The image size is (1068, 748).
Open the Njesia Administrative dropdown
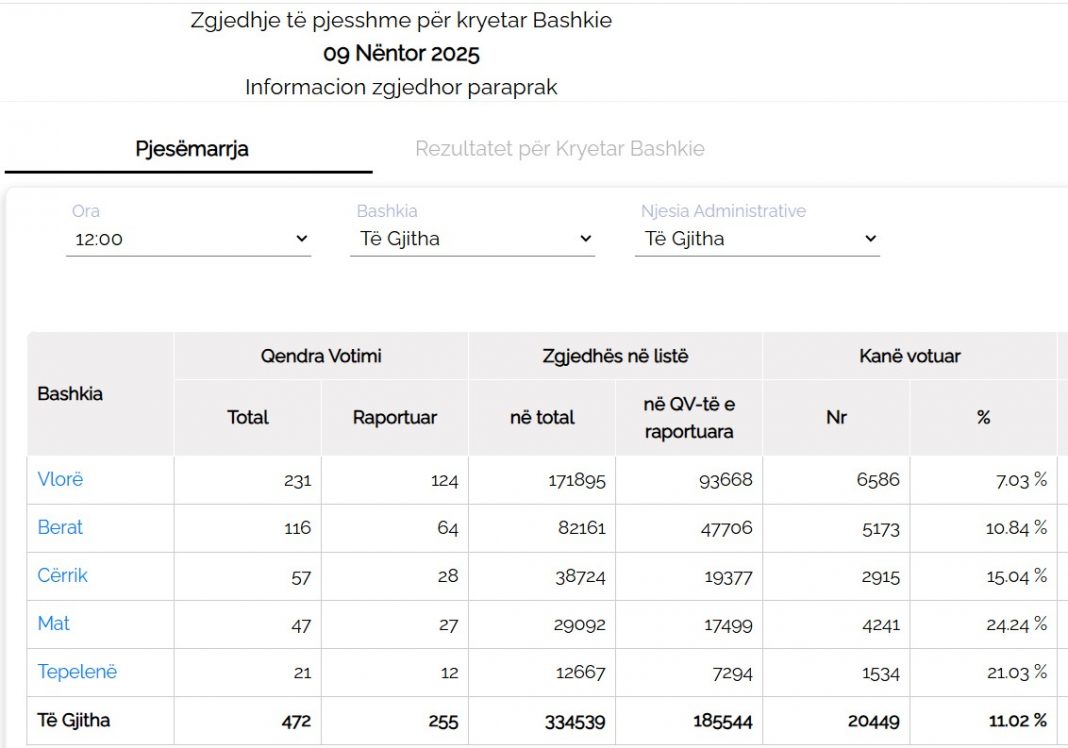[x=757, y=240]
